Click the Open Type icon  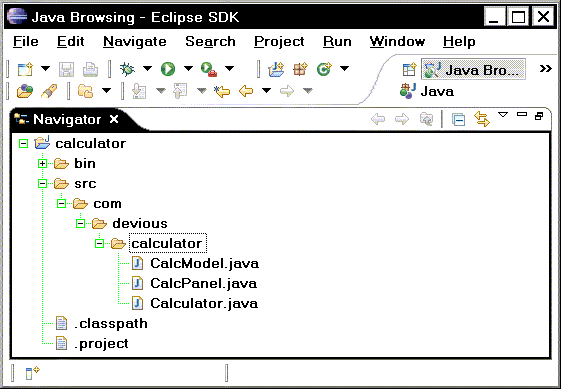pos(25,91)
